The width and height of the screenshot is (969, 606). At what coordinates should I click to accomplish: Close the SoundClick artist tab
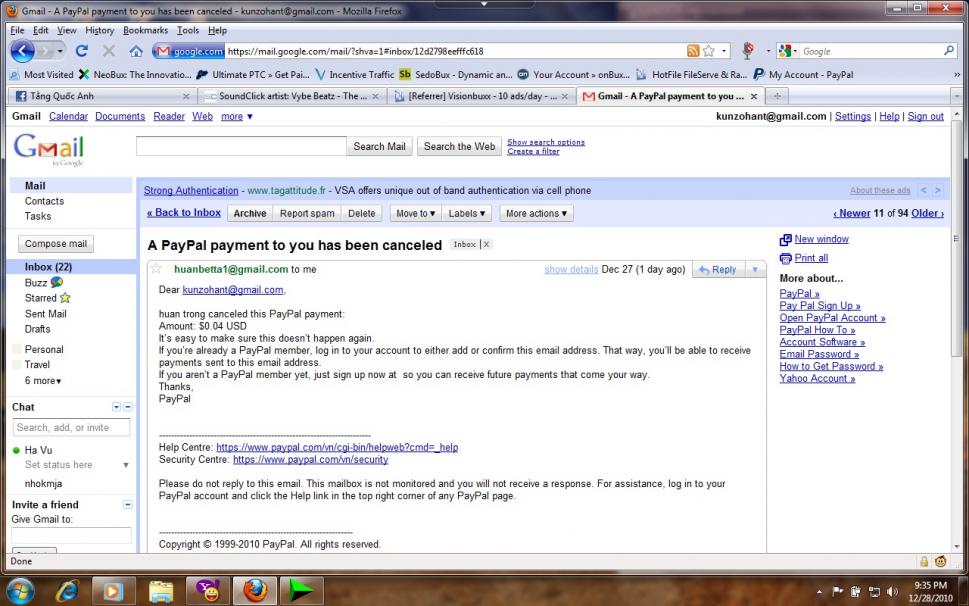375,96
